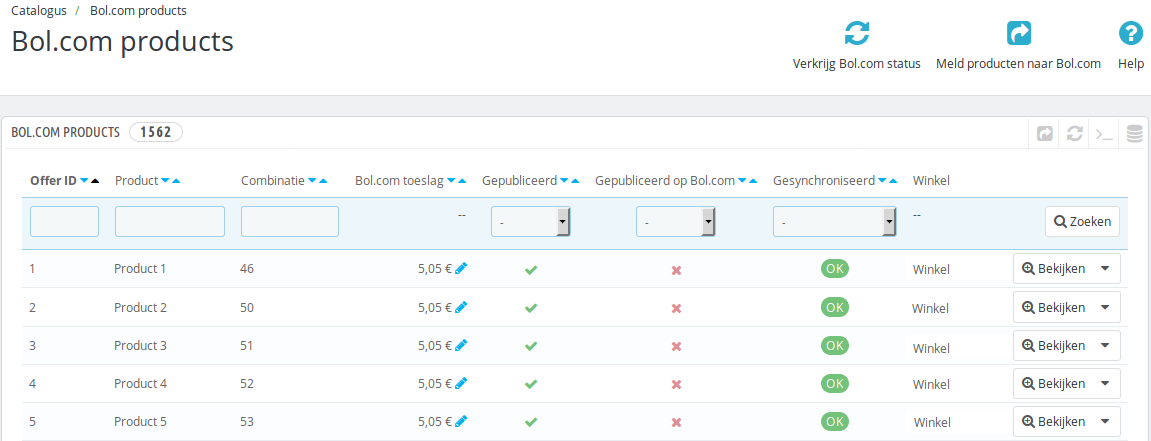The width and height of the screenshot is (1151, 441).
Task: Toggle Bol.com published cross for Product 1
Action: (x=676, y=270)
